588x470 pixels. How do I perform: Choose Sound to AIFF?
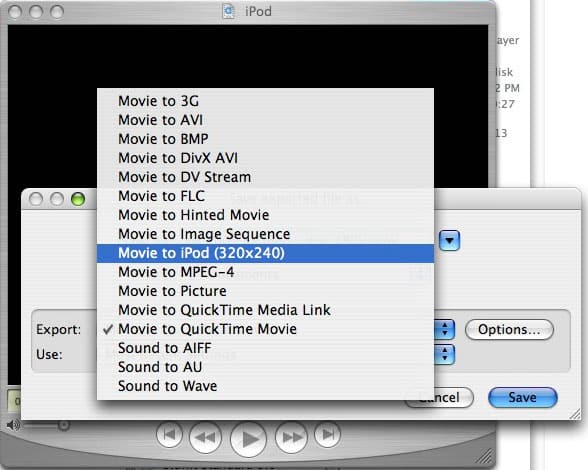pos(265,348)
